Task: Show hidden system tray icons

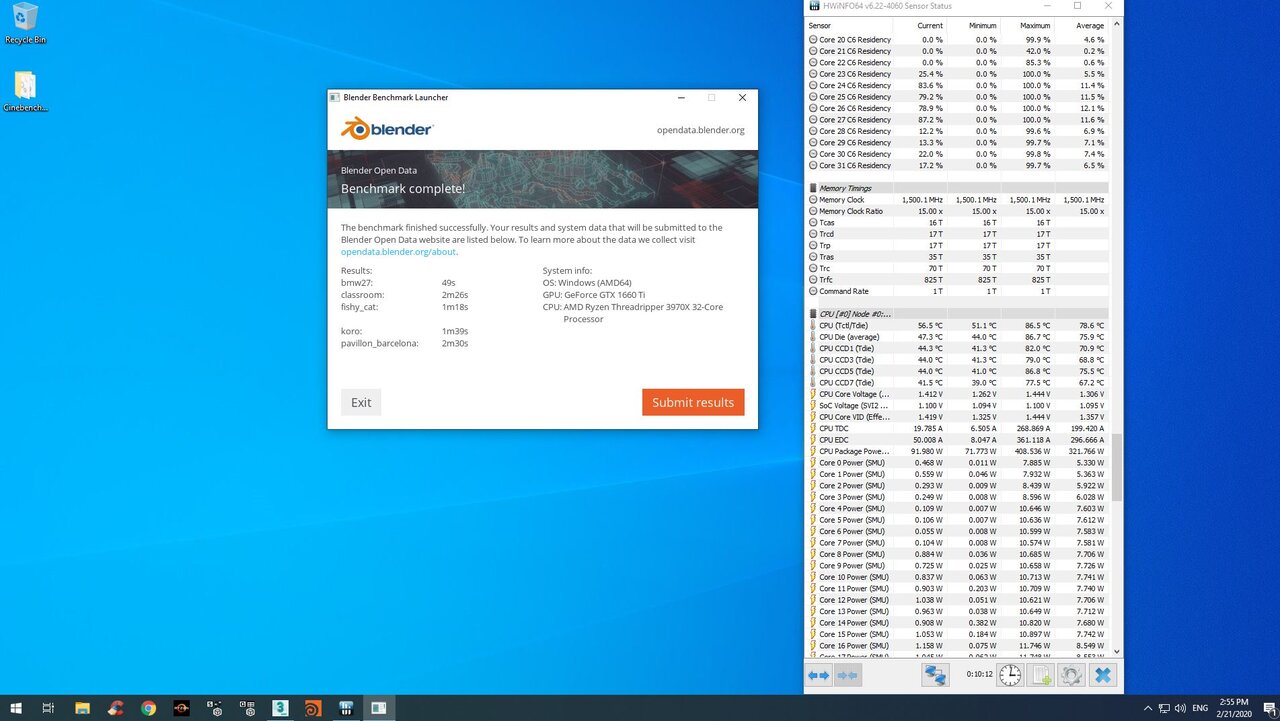Action: tap(1147, 708)
